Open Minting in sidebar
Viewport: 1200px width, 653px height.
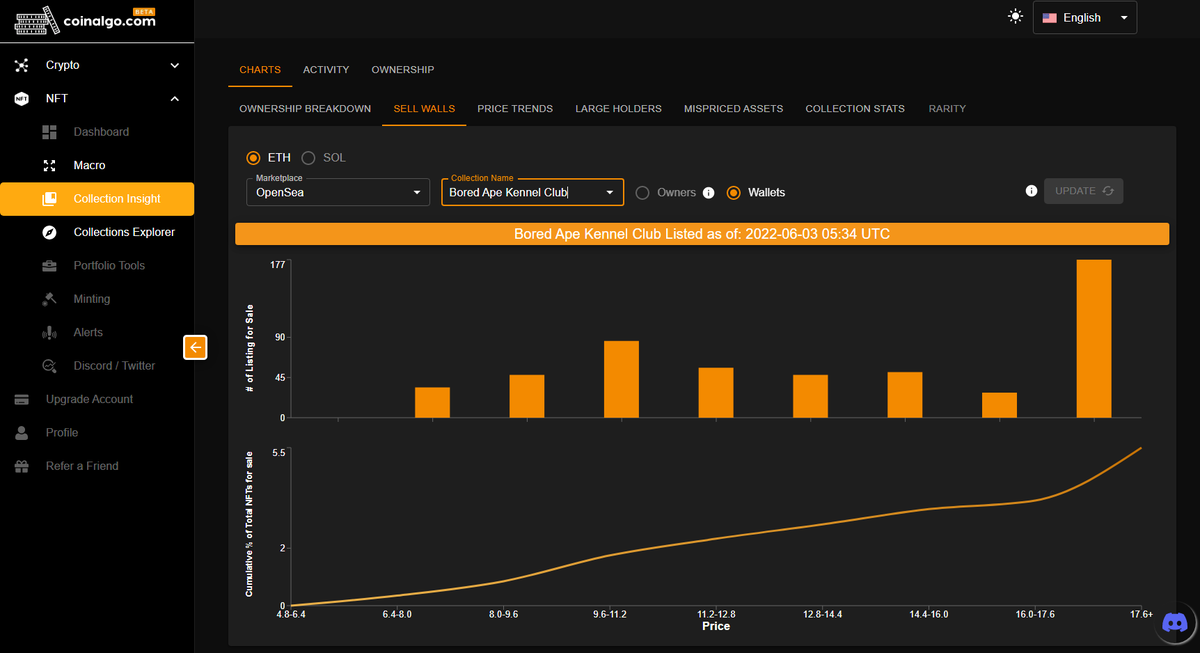(x=97, y=299)
